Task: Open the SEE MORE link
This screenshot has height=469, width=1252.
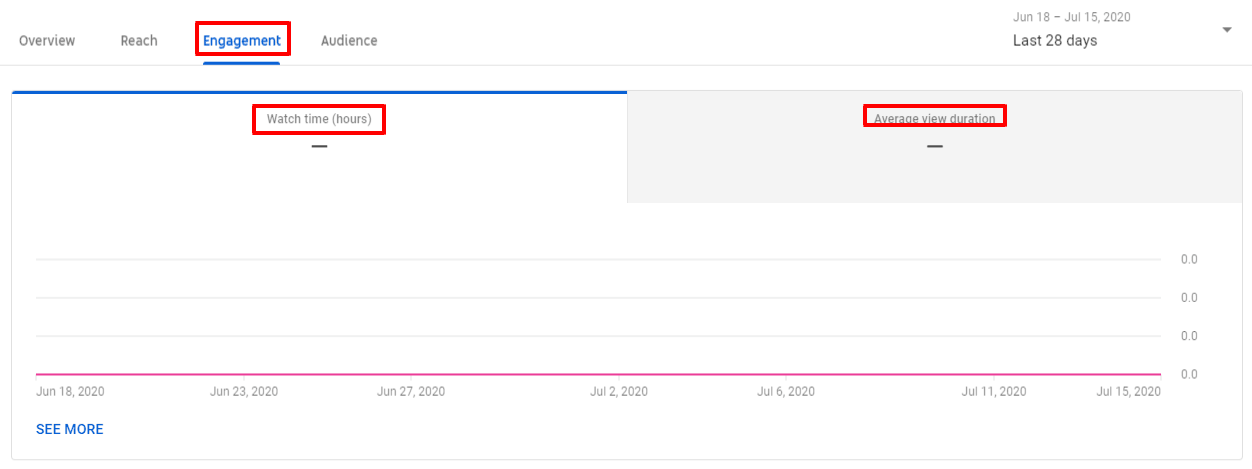Action: click(70, 429)
